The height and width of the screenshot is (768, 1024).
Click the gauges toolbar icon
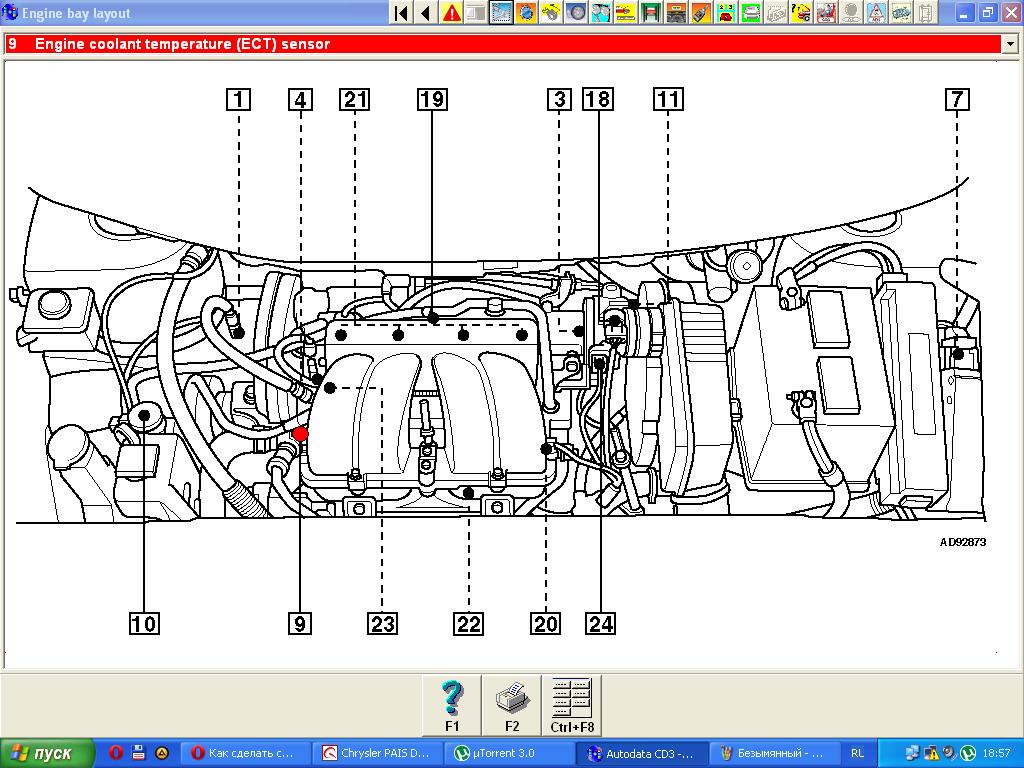(601, 12)
